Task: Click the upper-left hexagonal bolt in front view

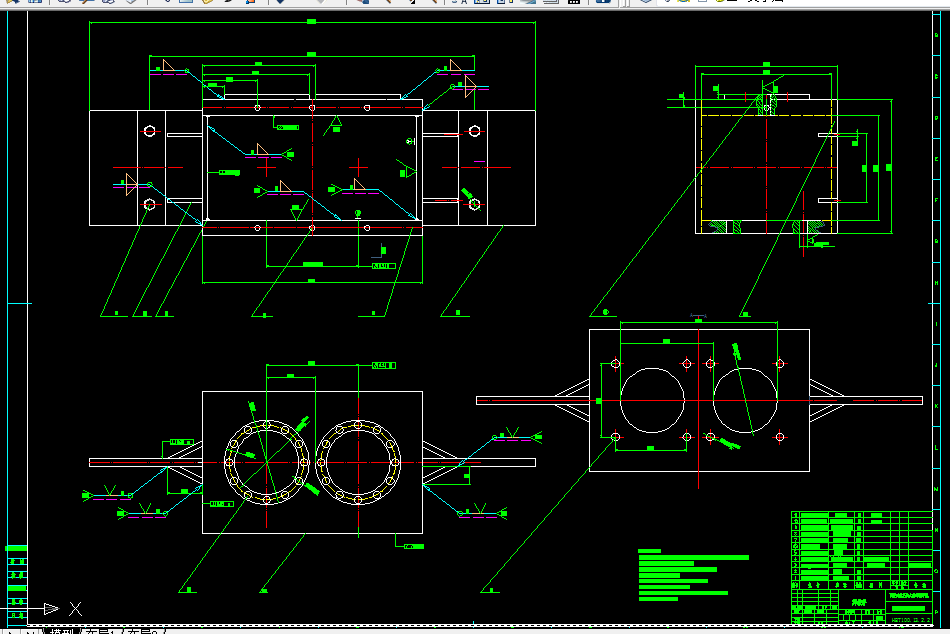Action: [x=150, y=131]
